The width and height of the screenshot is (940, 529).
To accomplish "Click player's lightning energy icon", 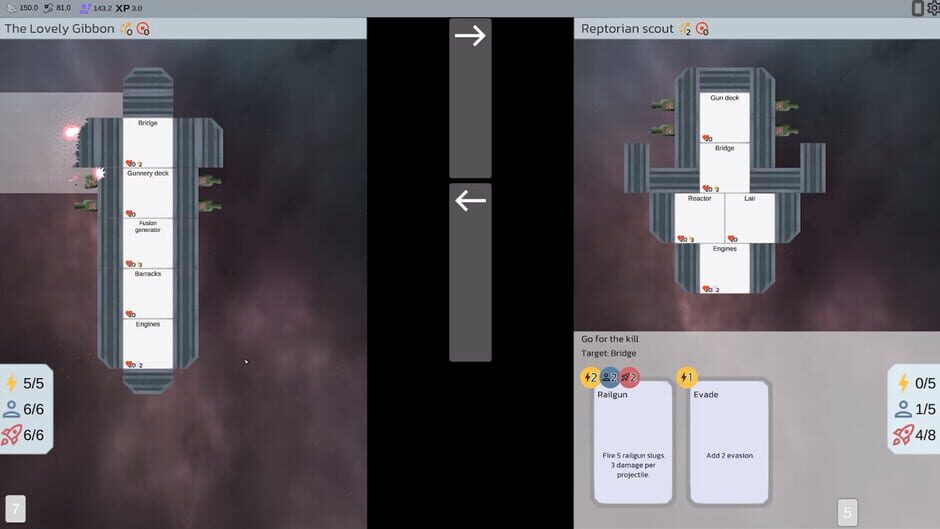I will pos(11,383).
